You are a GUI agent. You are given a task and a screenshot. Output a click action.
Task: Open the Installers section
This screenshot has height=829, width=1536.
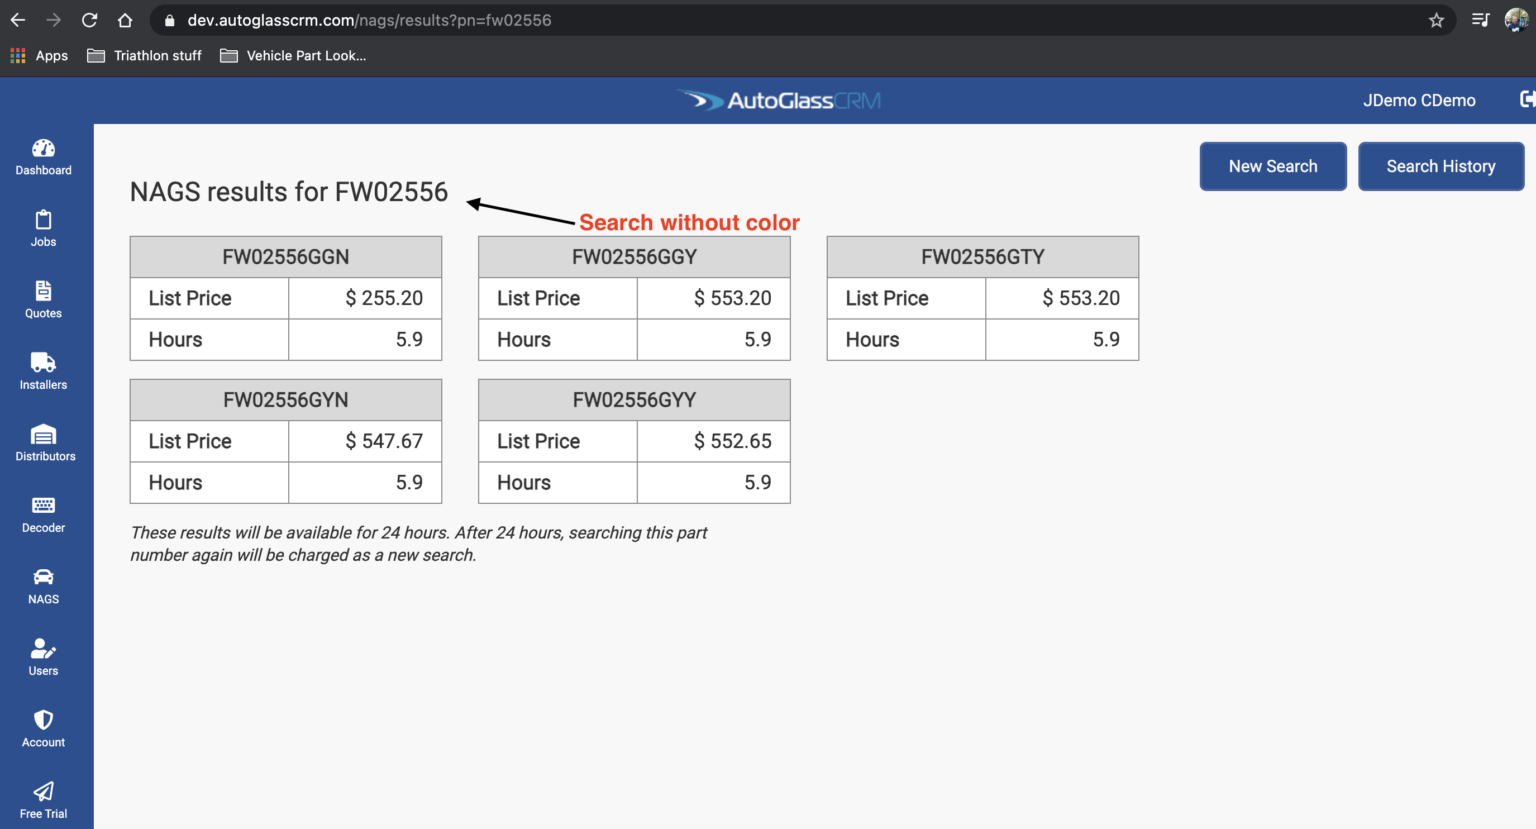pyautogui.click(x=43, y=371)
